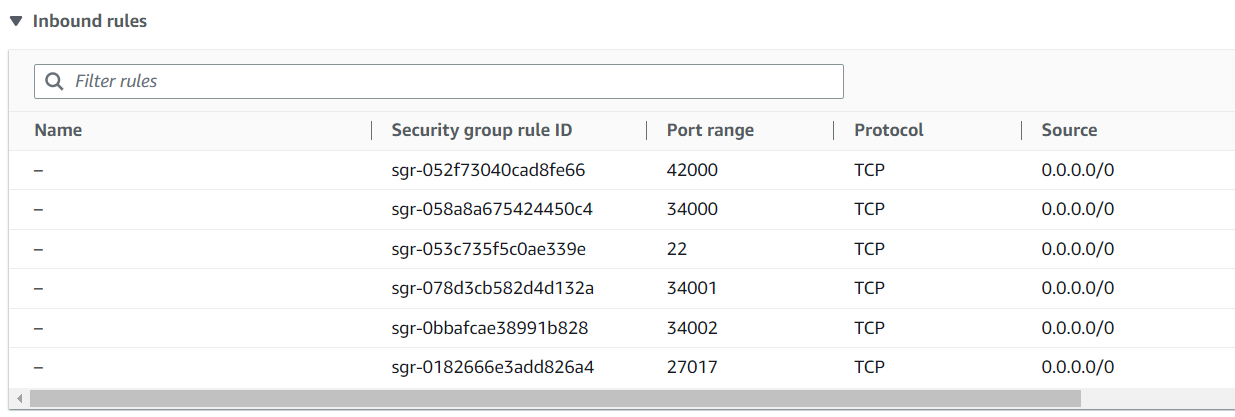Screen dimensions: 1235x417
Task: Click the horizontal scrollbar thumb
Action: [555, 398]
